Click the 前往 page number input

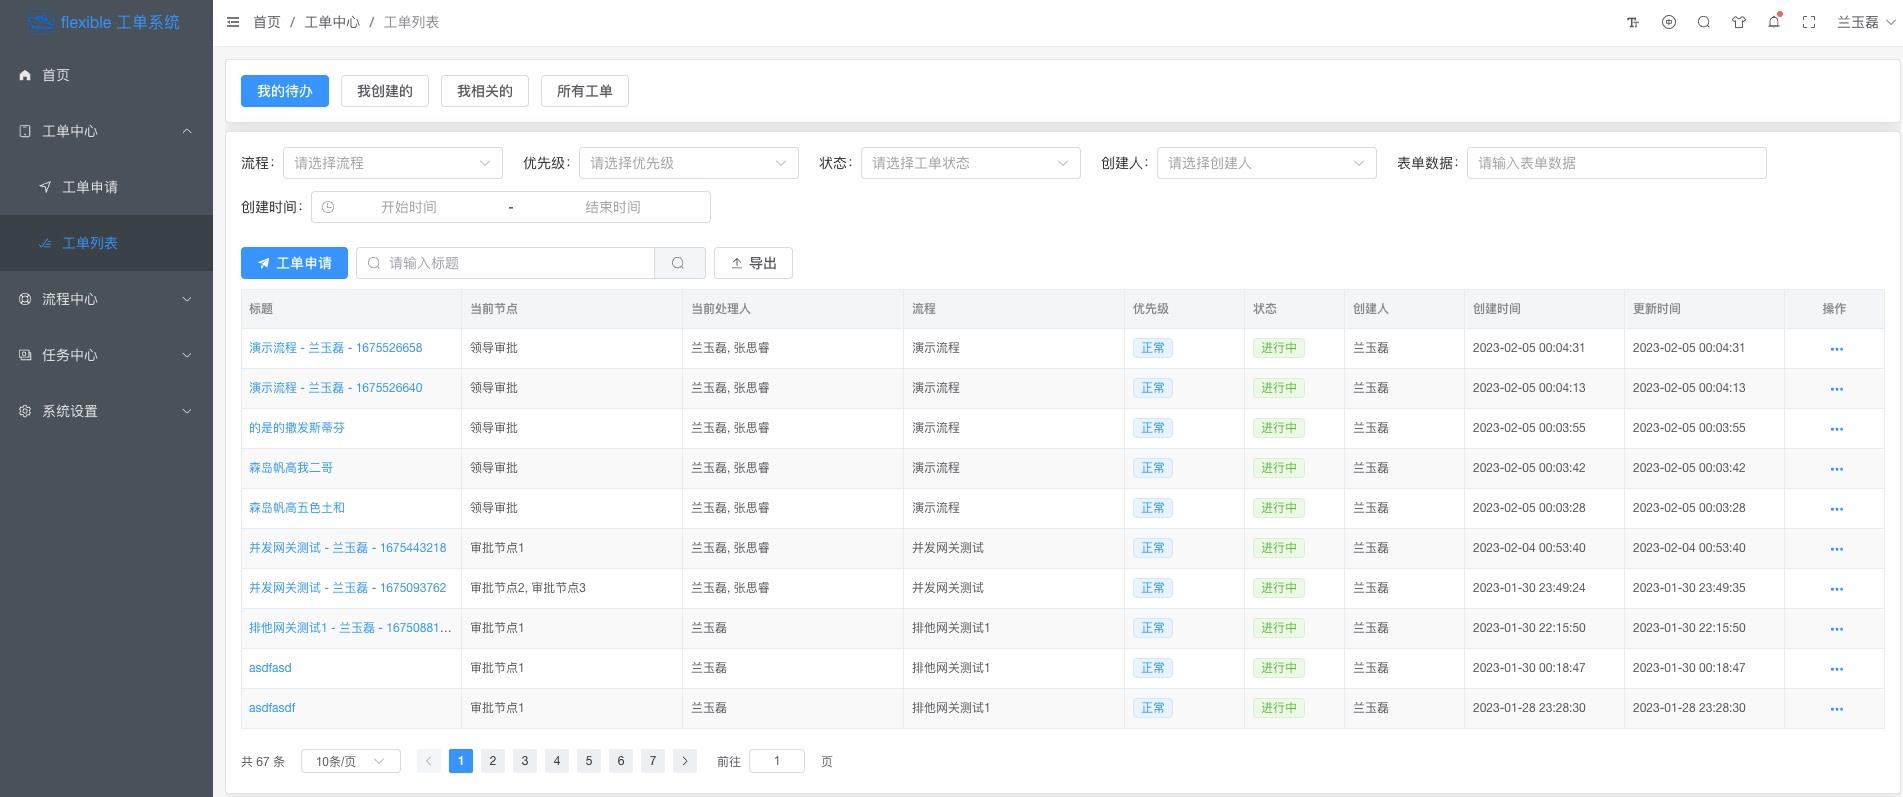point(777,761)
